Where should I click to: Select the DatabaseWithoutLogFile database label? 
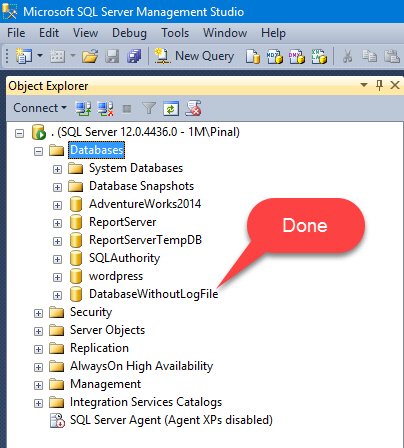[x=154, y=294]
